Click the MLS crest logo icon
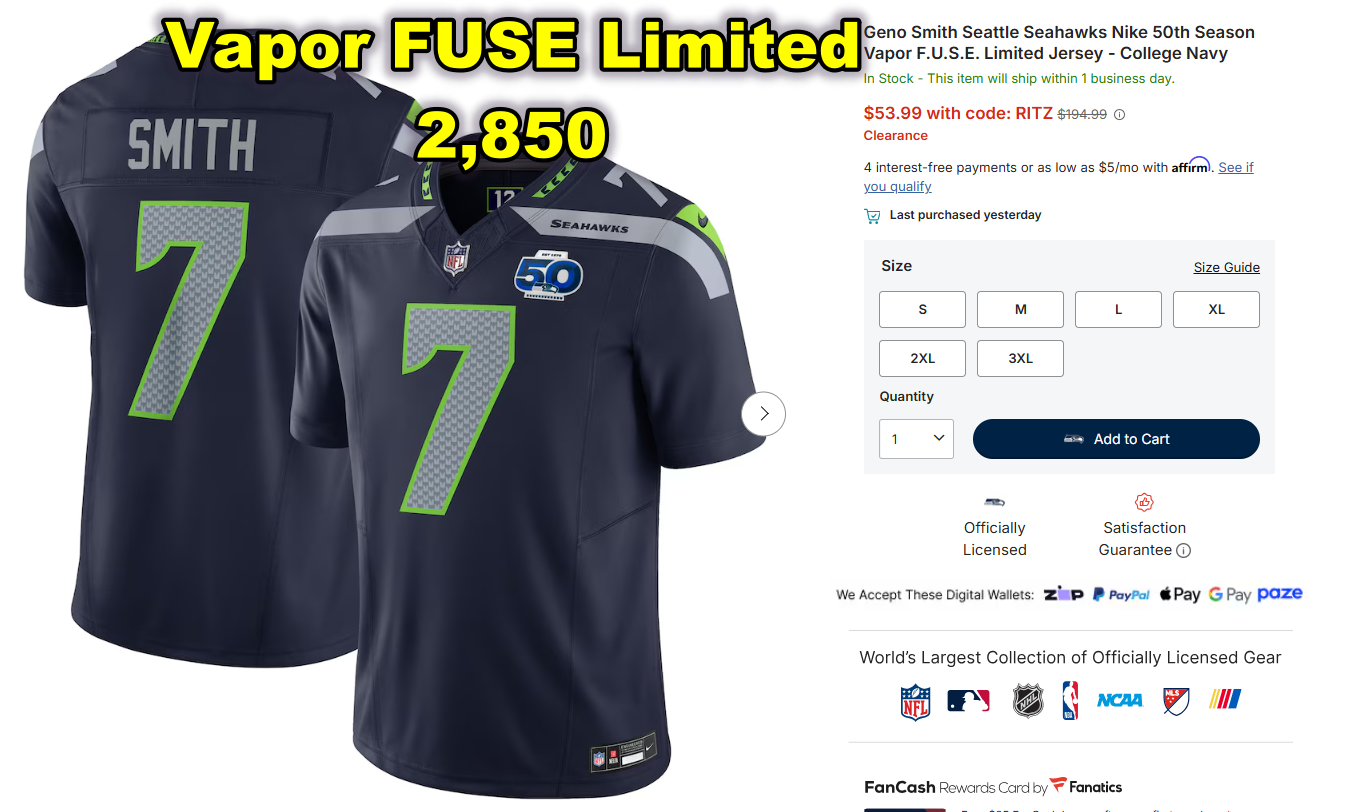The image size is (1352, 812). (1176, 701)
